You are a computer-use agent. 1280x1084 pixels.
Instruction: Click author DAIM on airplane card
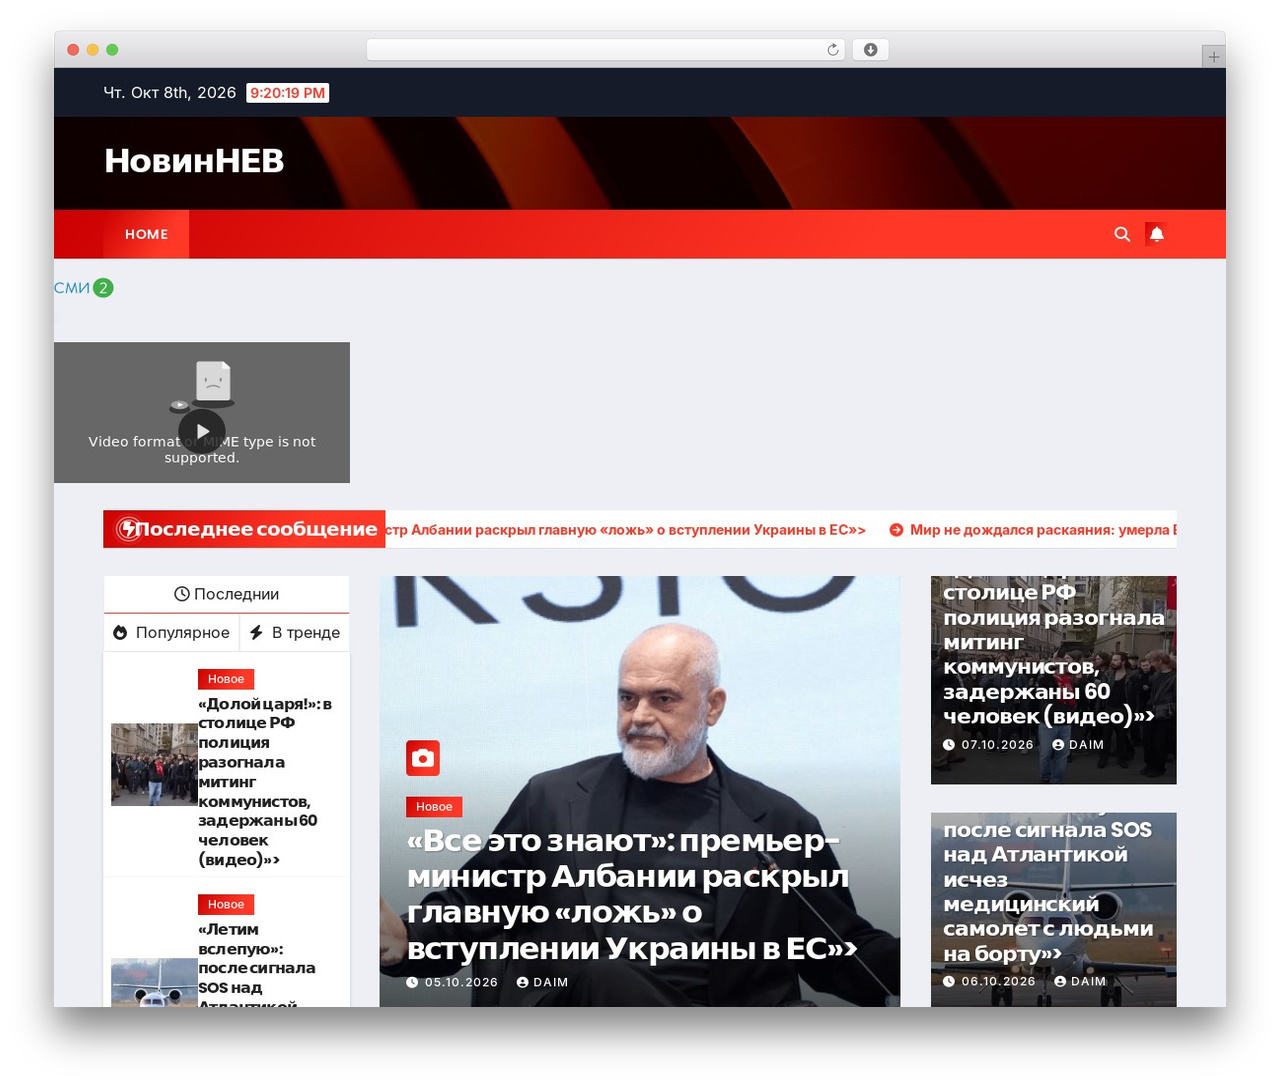(1080, 981)
